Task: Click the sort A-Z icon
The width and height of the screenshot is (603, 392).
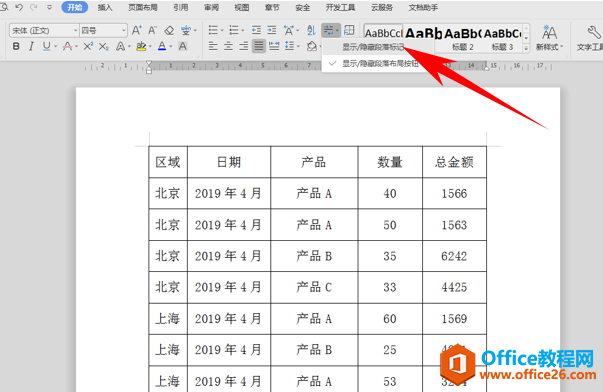Action: tap(311, 30)
